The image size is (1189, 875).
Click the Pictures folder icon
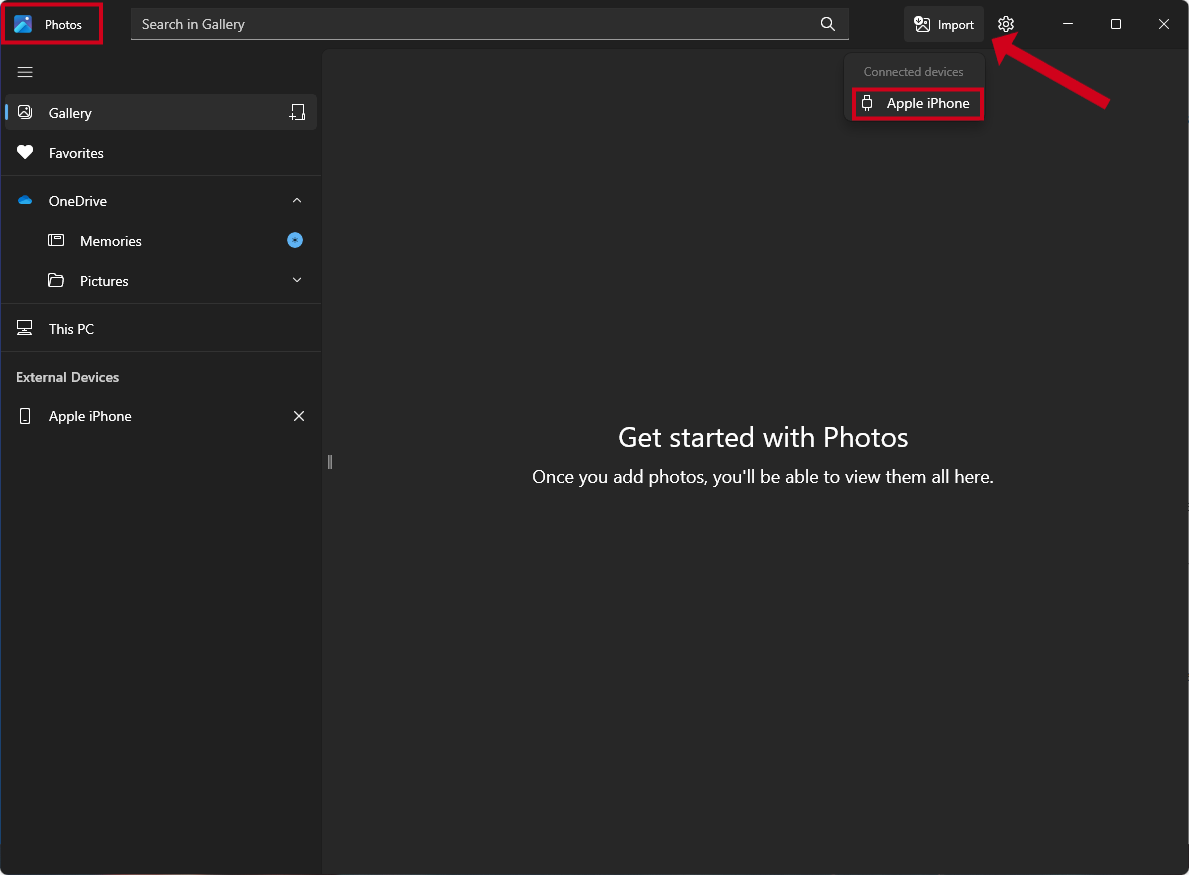pos(56,281)
